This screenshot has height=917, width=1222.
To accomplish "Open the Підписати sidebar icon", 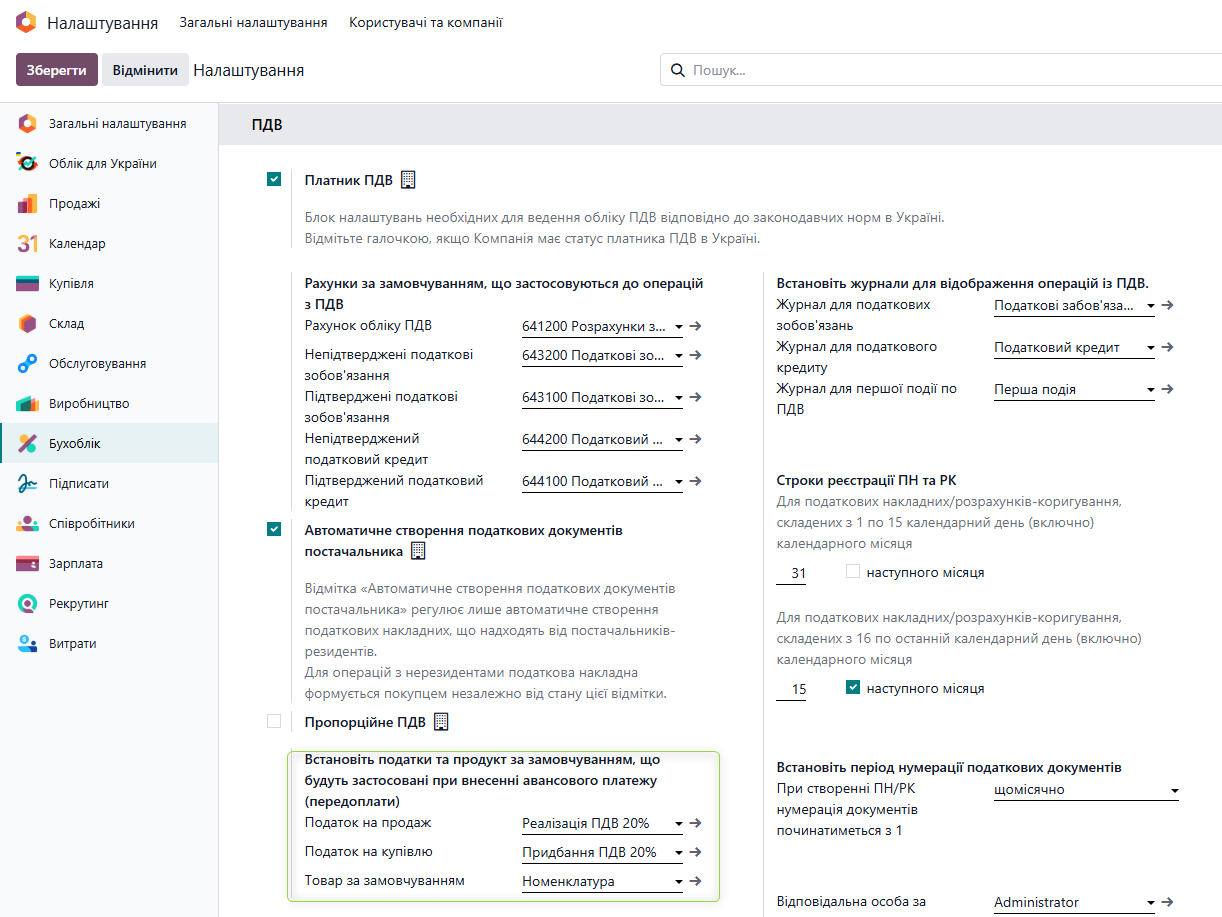I will coord(28,483).
